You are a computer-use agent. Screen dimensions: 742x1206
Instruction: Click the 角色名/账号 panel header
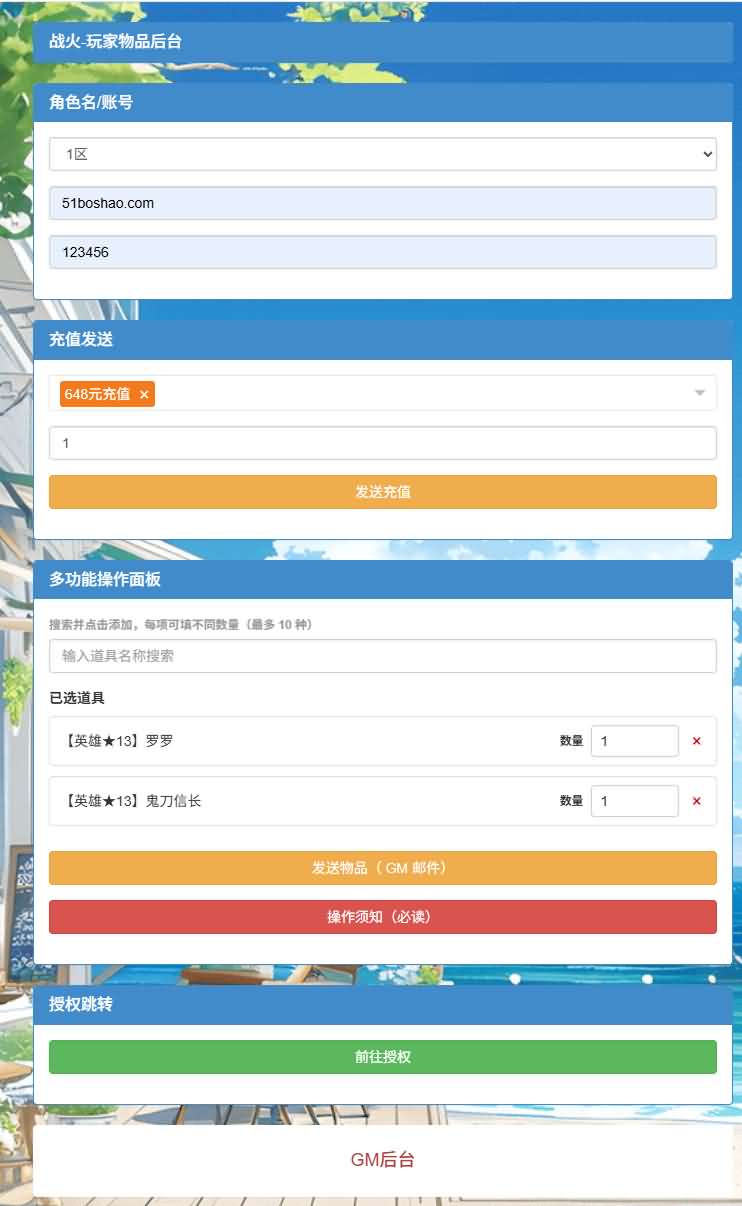[383, 102]
